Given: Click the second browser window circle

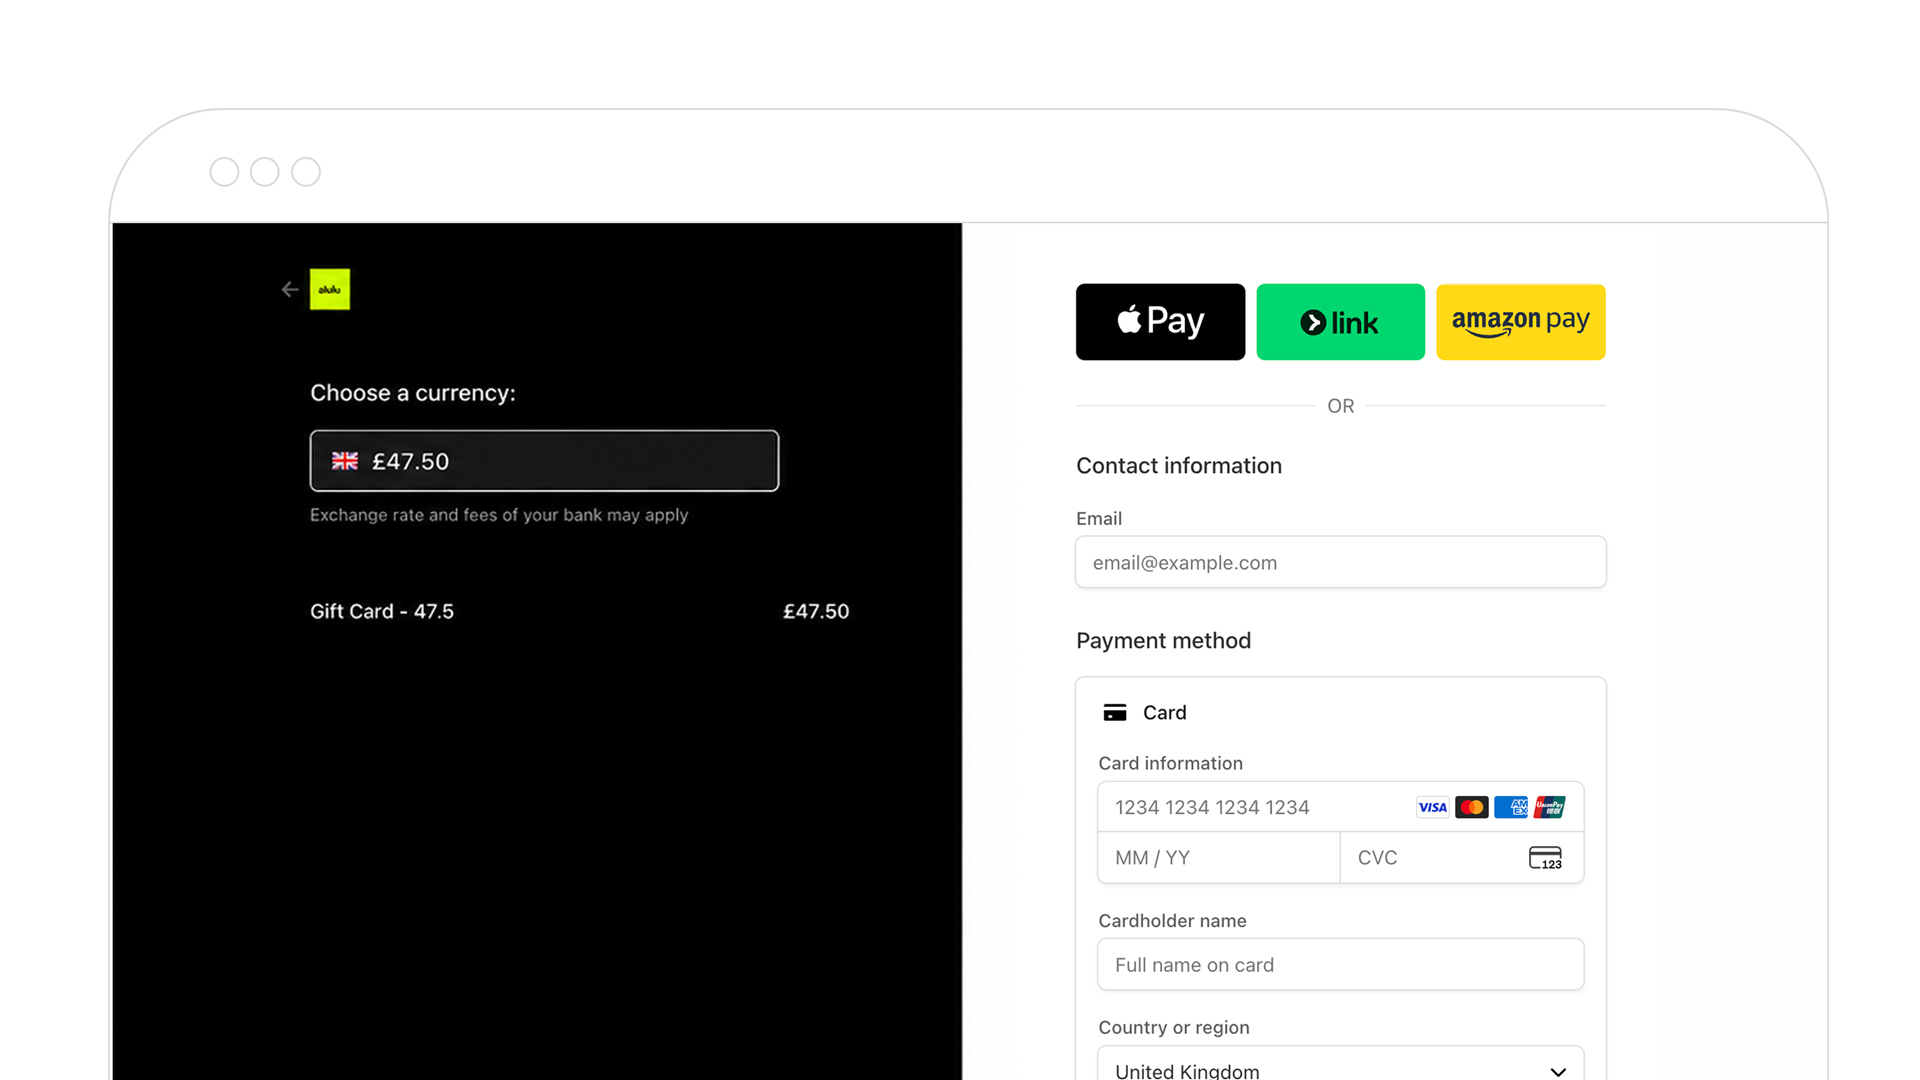Looking at the screenshot, I should [x=265, y=172].
